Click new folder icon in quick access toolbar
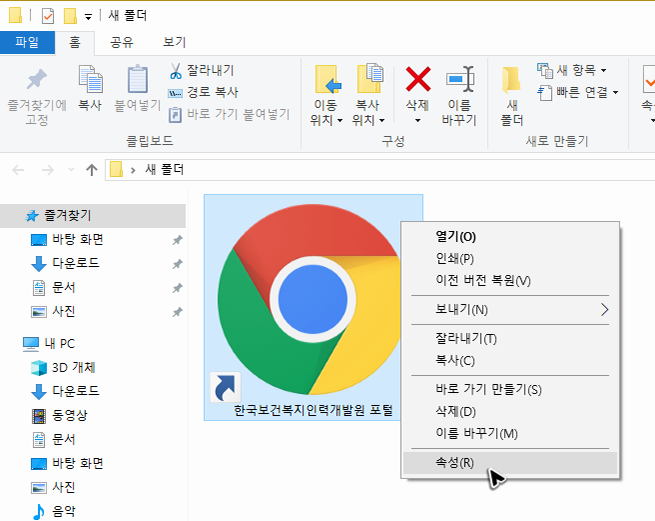The image size is (655, 521). coord(70,16)
